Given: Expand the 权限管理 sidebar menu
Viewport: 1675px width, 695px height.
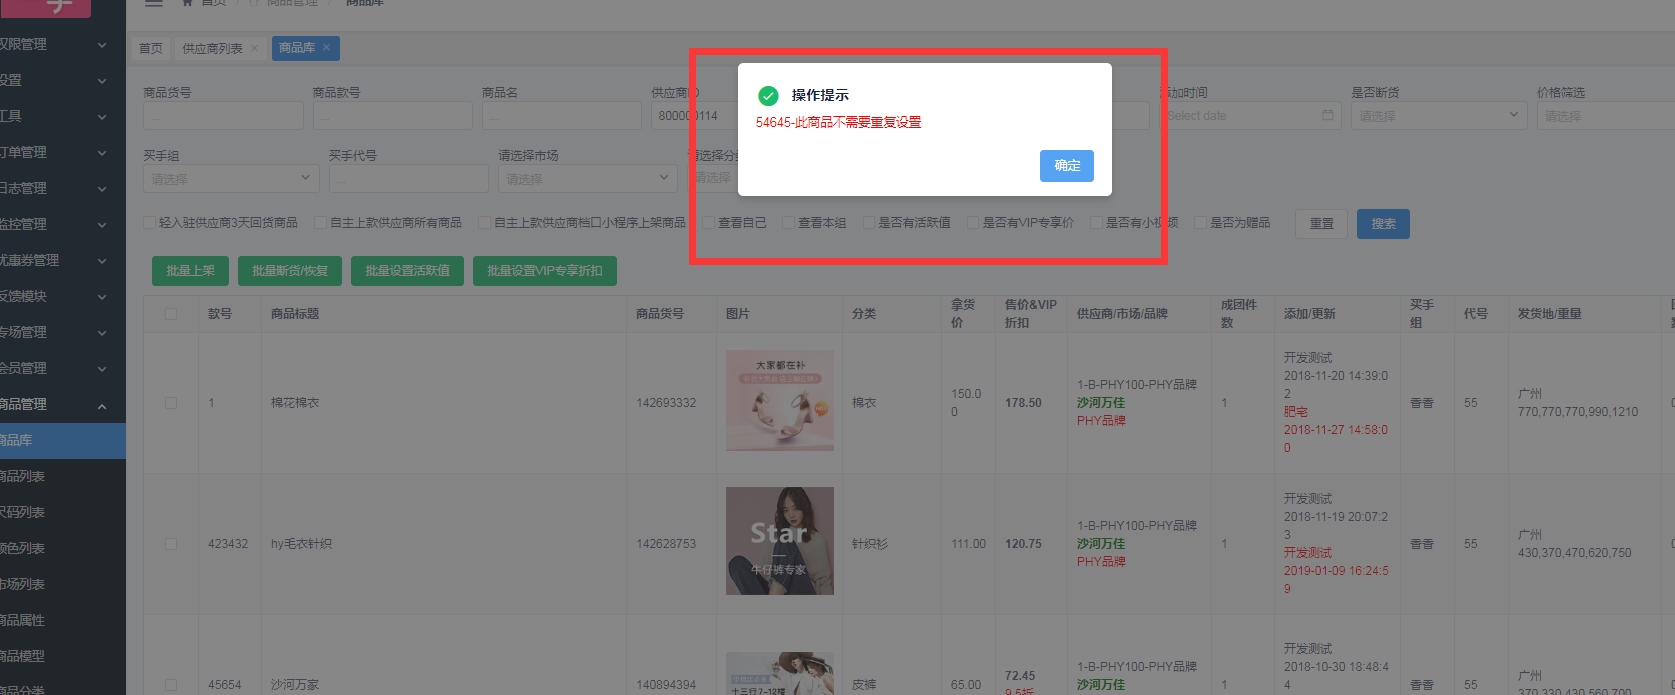Looking at the screenshot, I should point(63,45).
